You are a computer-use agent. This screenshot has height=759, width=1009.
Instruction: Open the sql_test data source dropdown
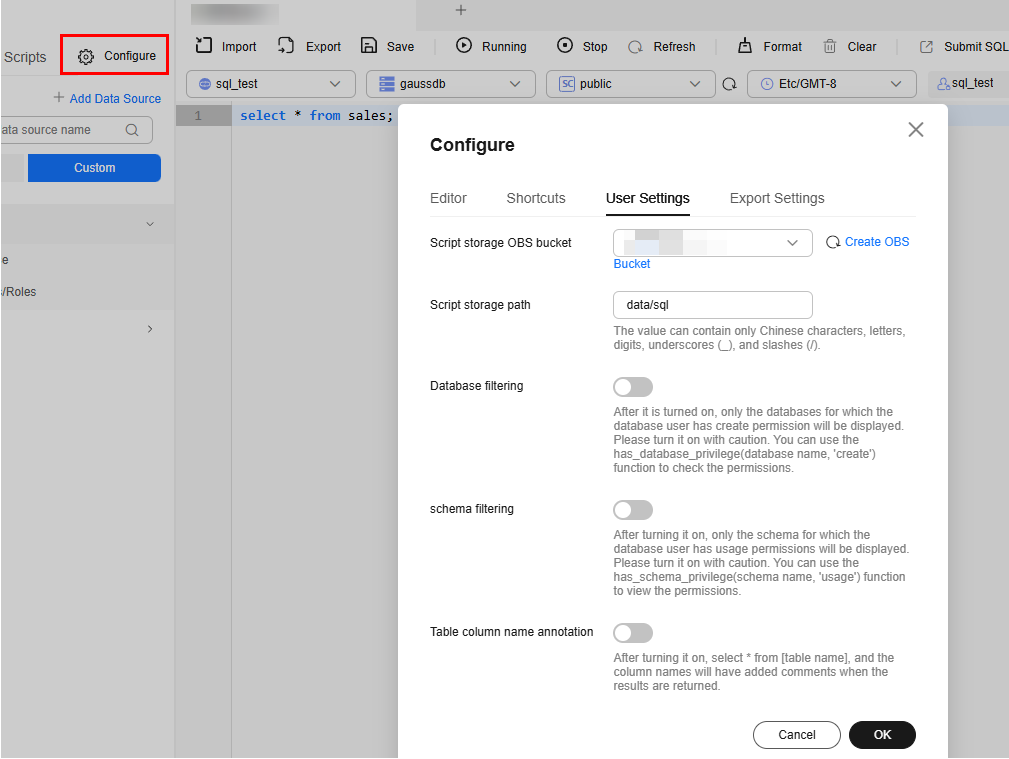coord(270,84)
